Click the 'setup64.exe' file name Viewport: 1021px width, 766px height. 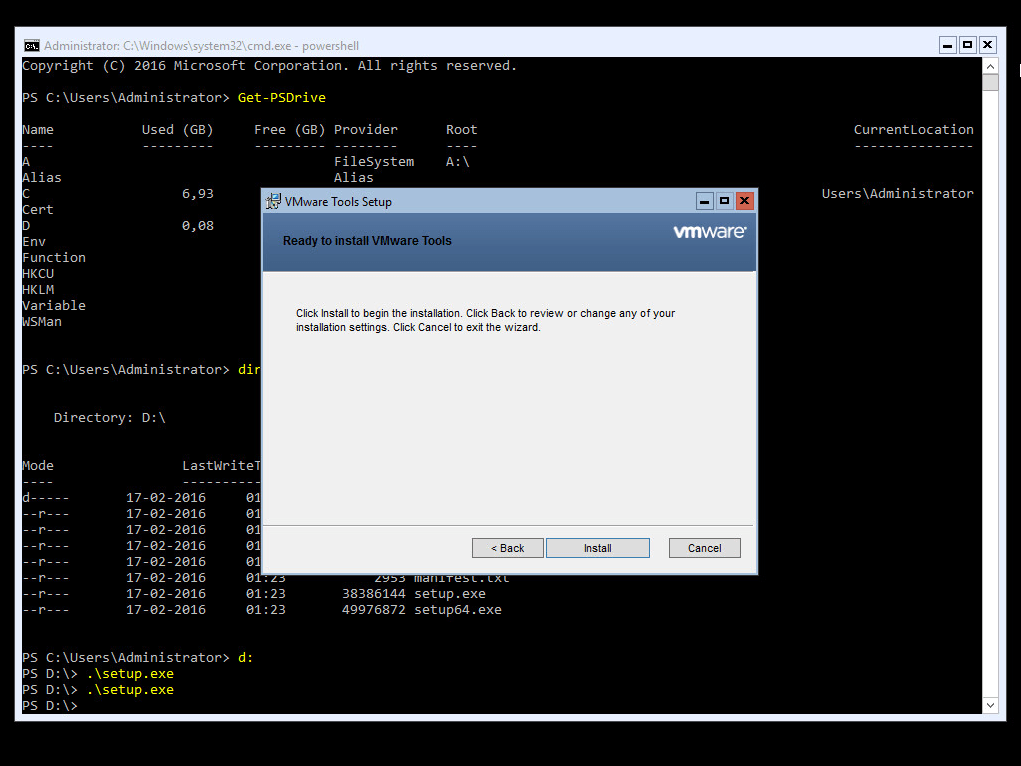tap(458, 610)
